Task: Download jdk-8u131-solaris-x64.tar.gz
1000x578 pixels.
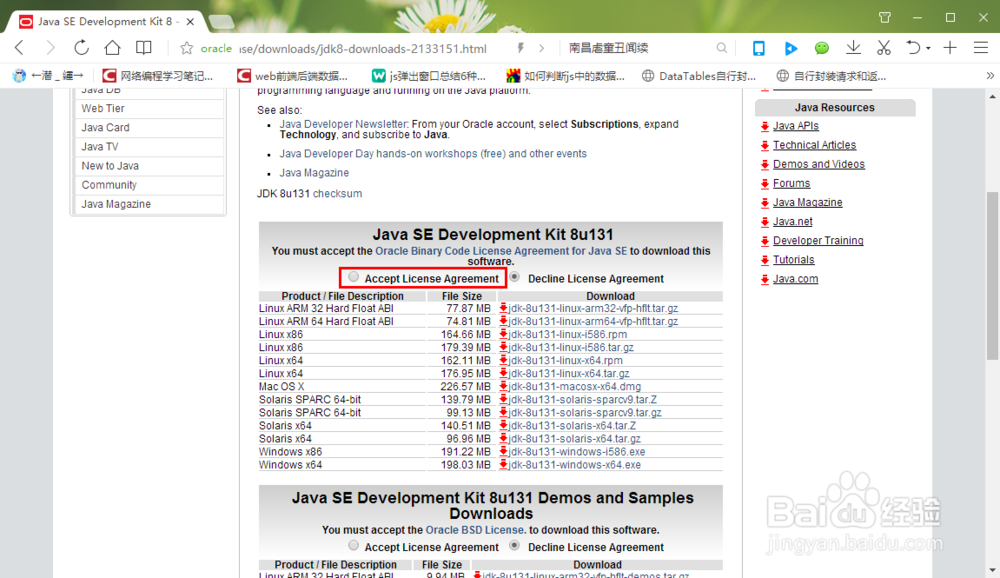Action: (x=575, y=438)
